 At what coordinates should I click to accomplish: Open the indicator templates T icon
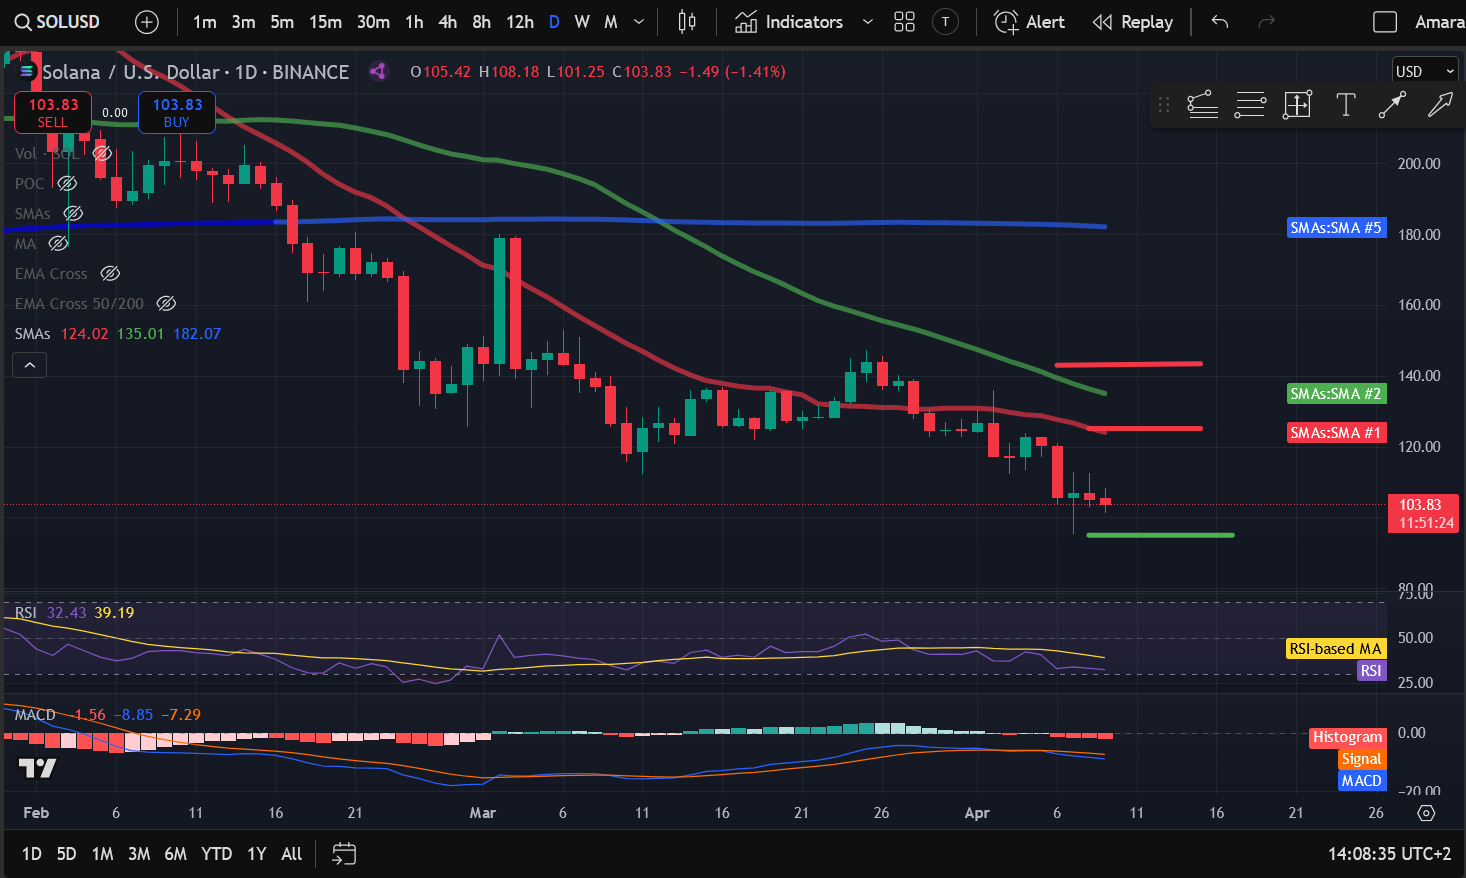pos(945,22)
